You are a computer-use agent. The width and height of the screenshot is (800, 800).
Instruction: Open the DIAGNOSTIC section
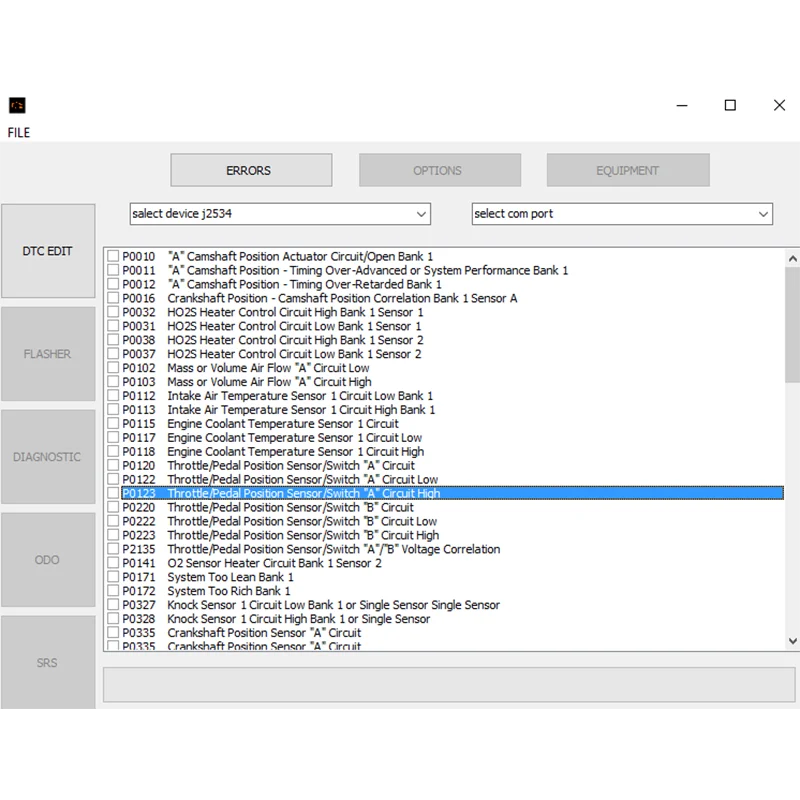click(48, 457)
